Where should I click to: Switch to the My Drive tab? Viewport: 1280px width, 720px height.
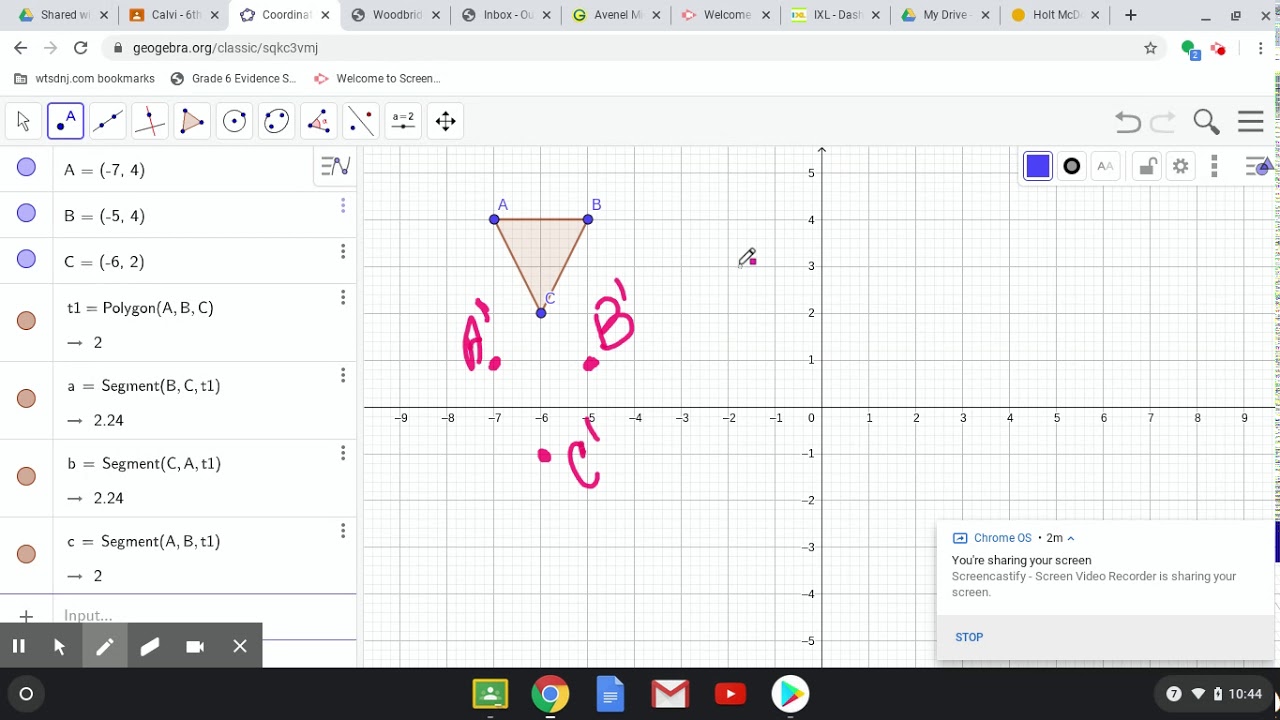[946, 15]
